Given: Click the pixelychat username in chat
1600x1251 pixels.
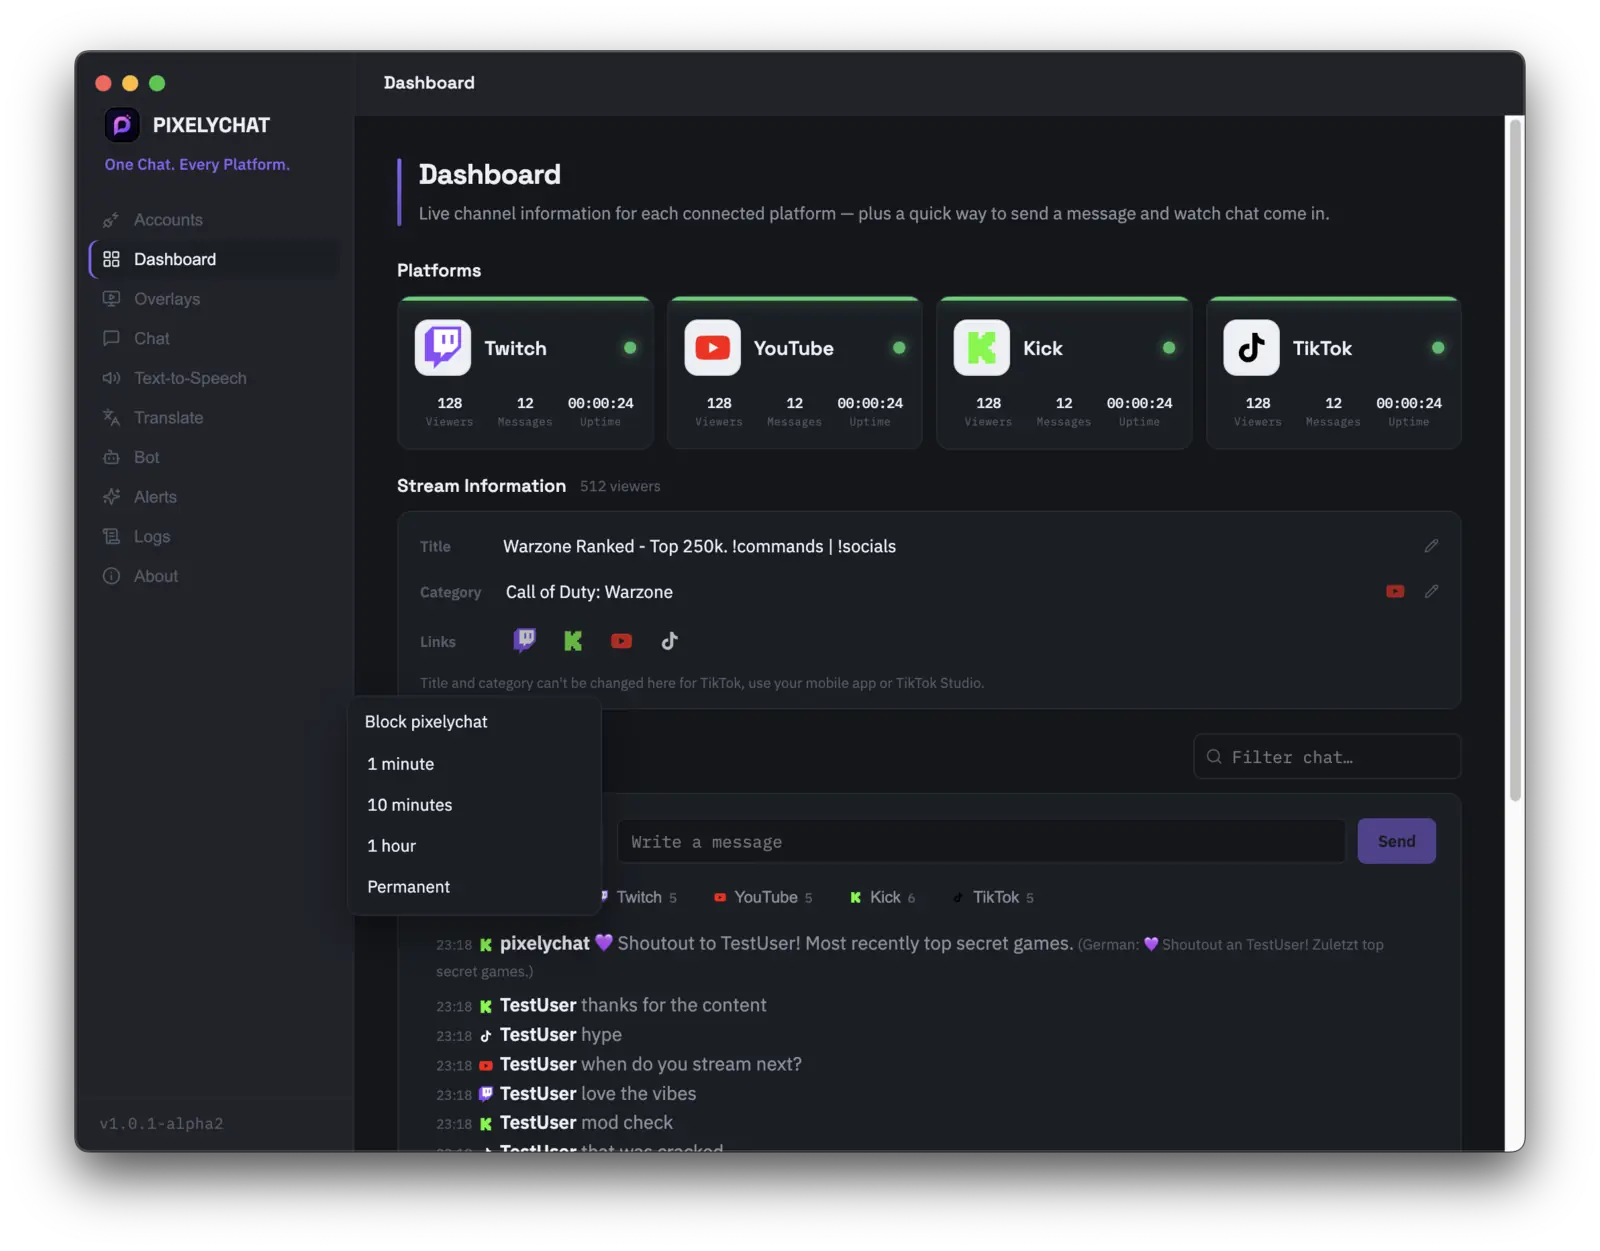Looking at the screenshot, I should [545, 944].
